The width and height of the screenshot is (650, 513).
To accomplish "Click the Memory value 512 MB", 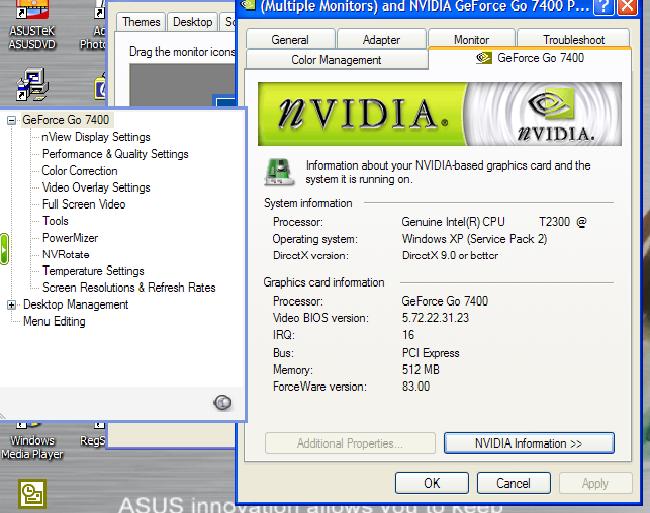I will [421, 369].
